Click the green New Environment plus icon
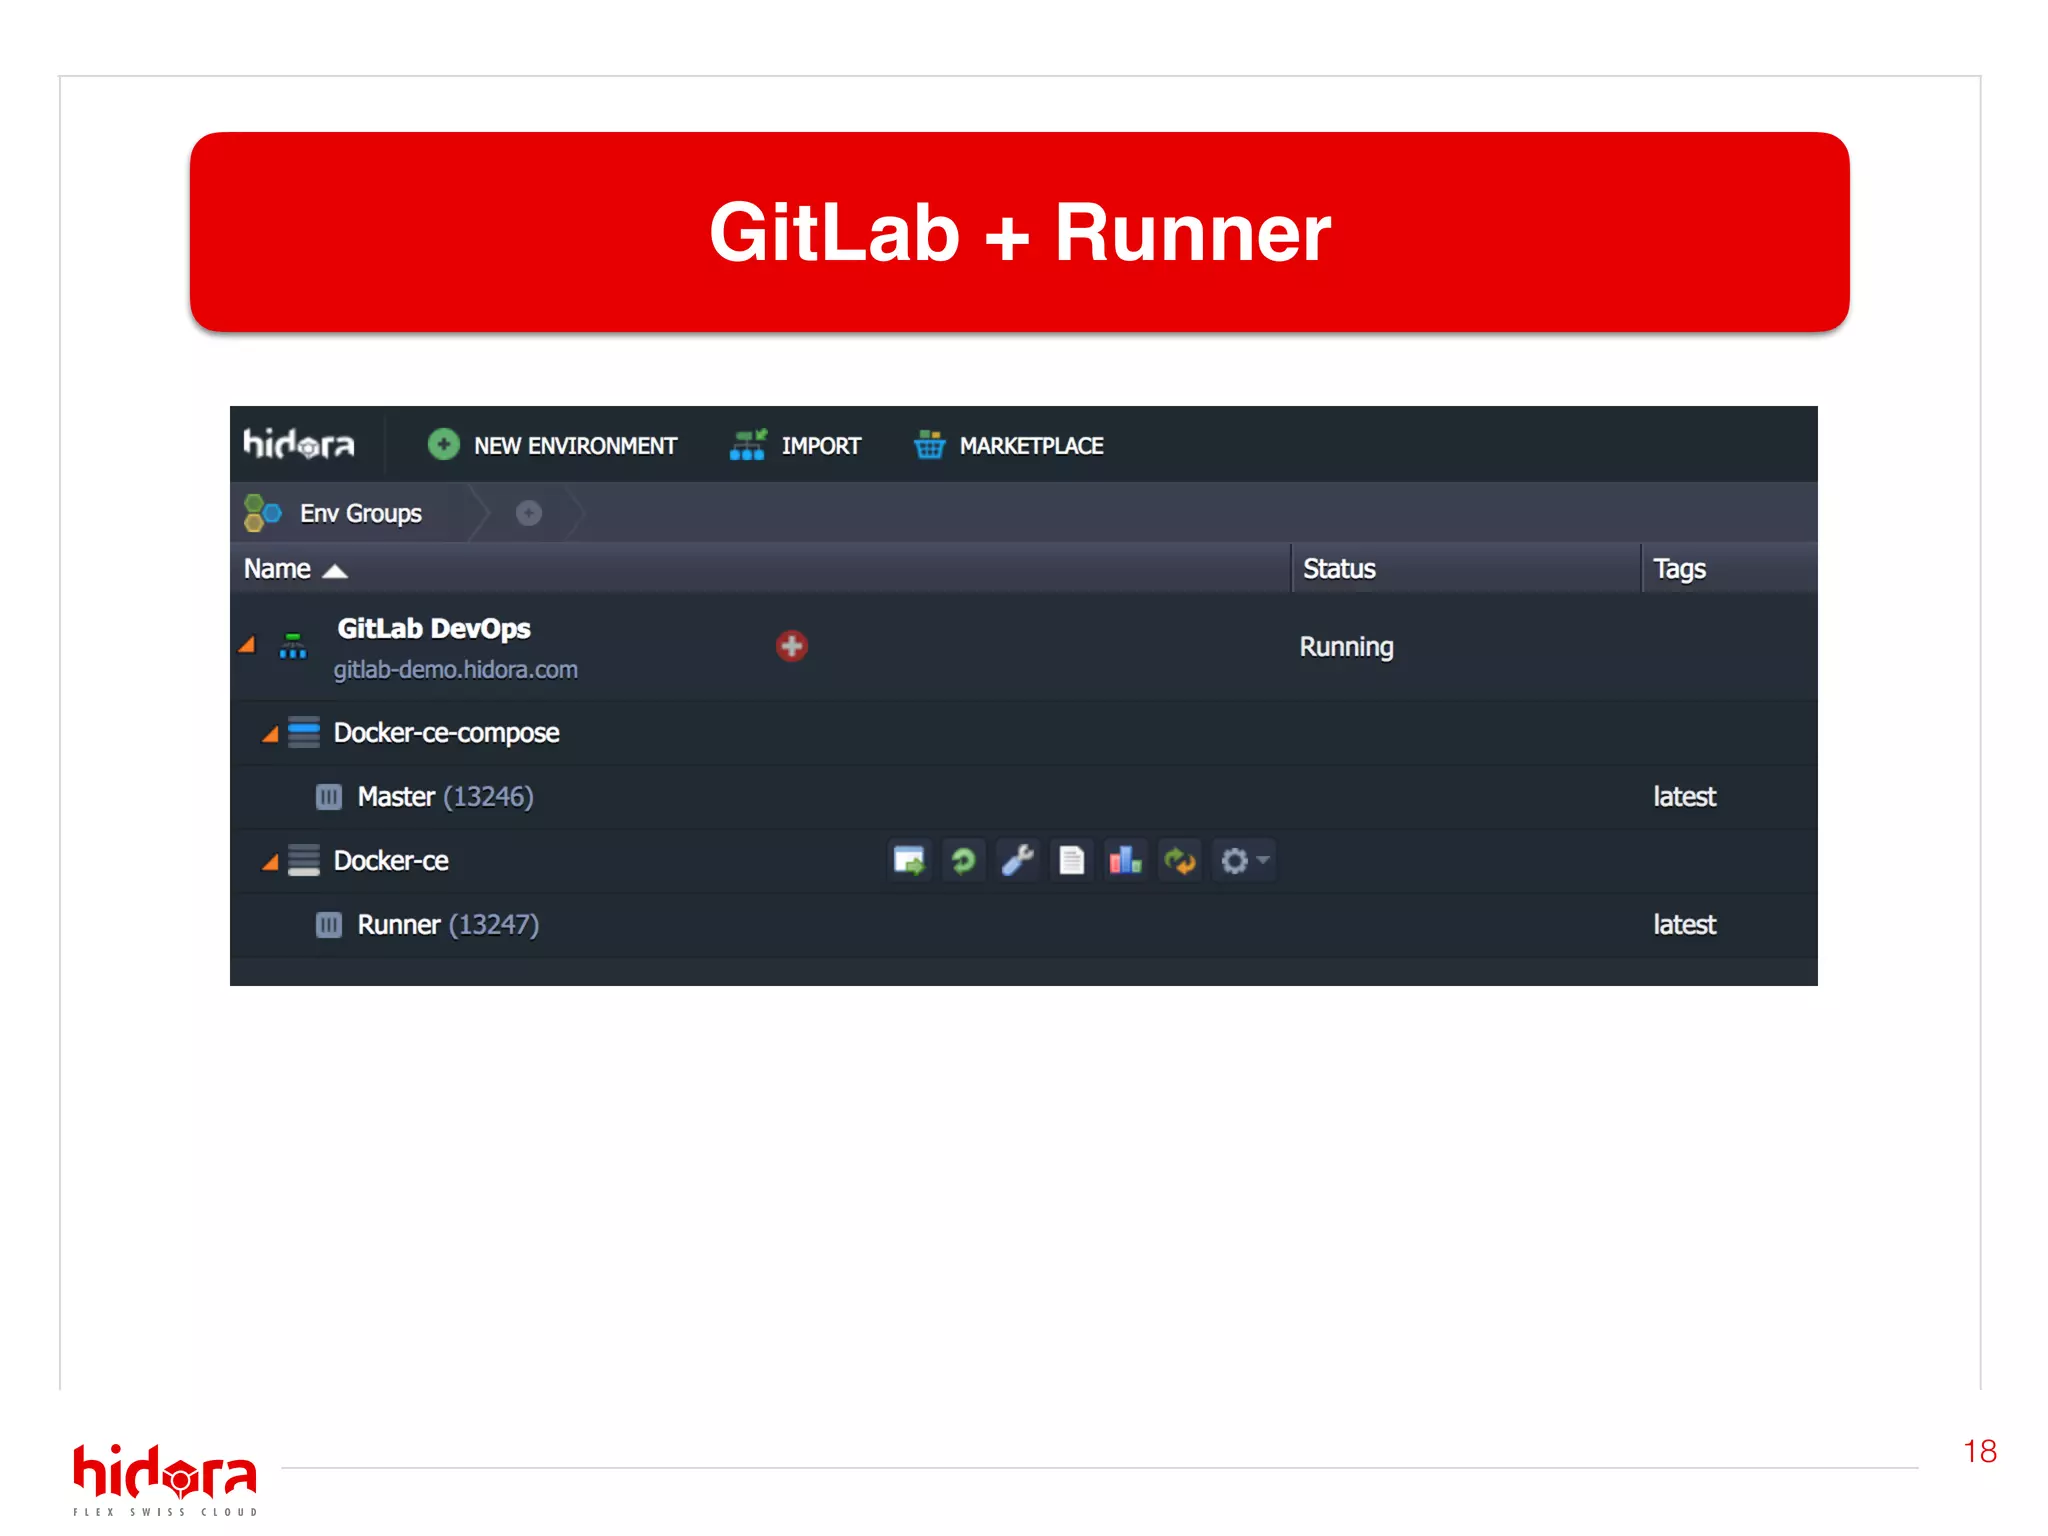2048x1536 pixels. (443, 444)
